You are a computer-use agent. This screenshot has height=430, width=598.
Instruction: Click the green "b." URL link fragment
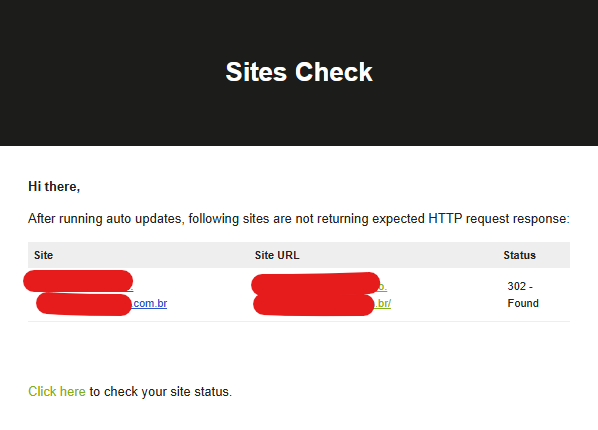point(383,287)
